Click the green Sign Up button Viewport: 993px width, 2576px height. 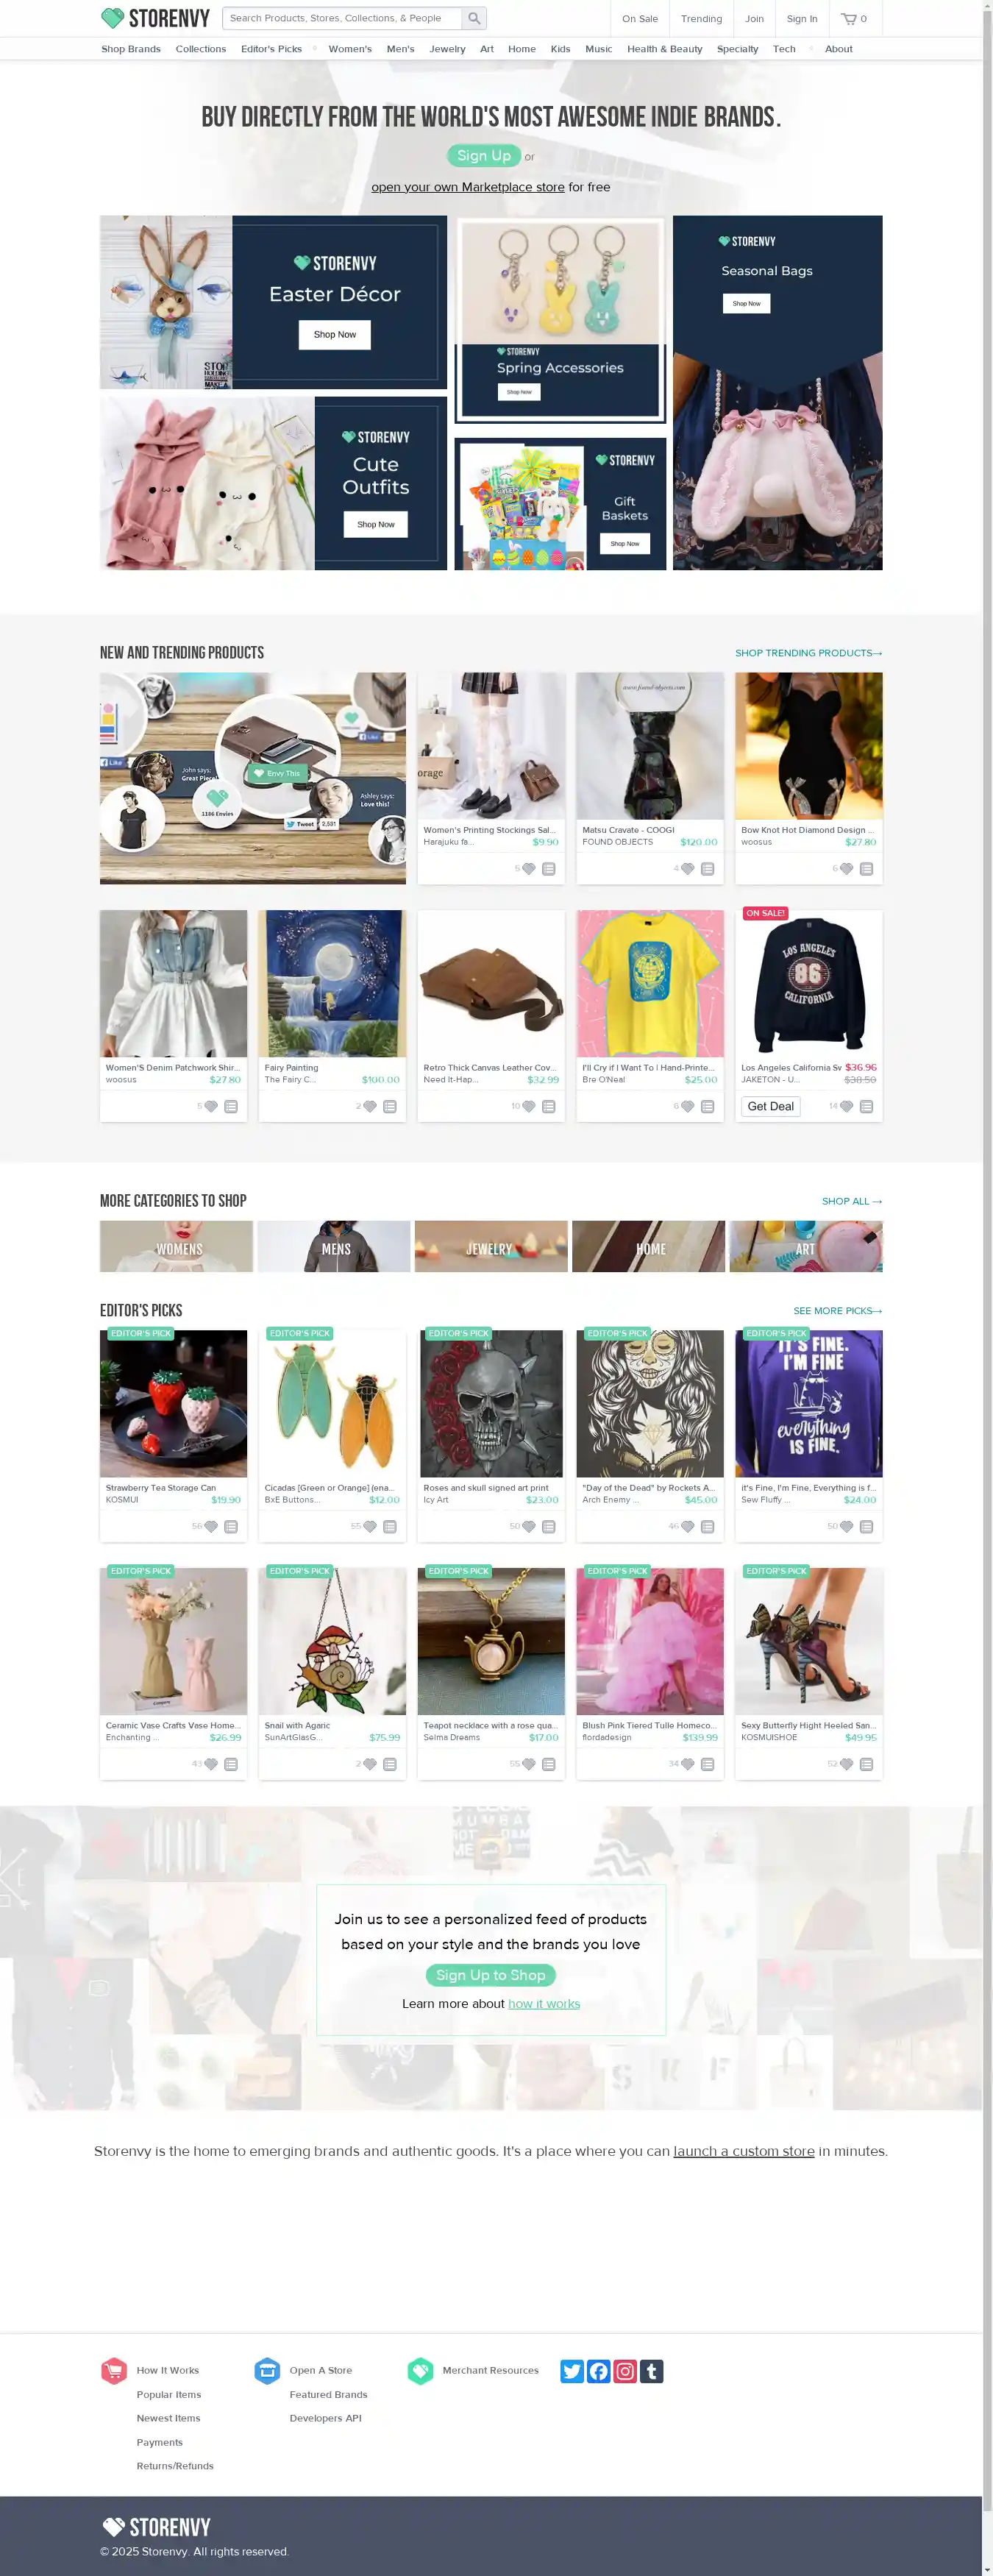(x=484, y=155)
